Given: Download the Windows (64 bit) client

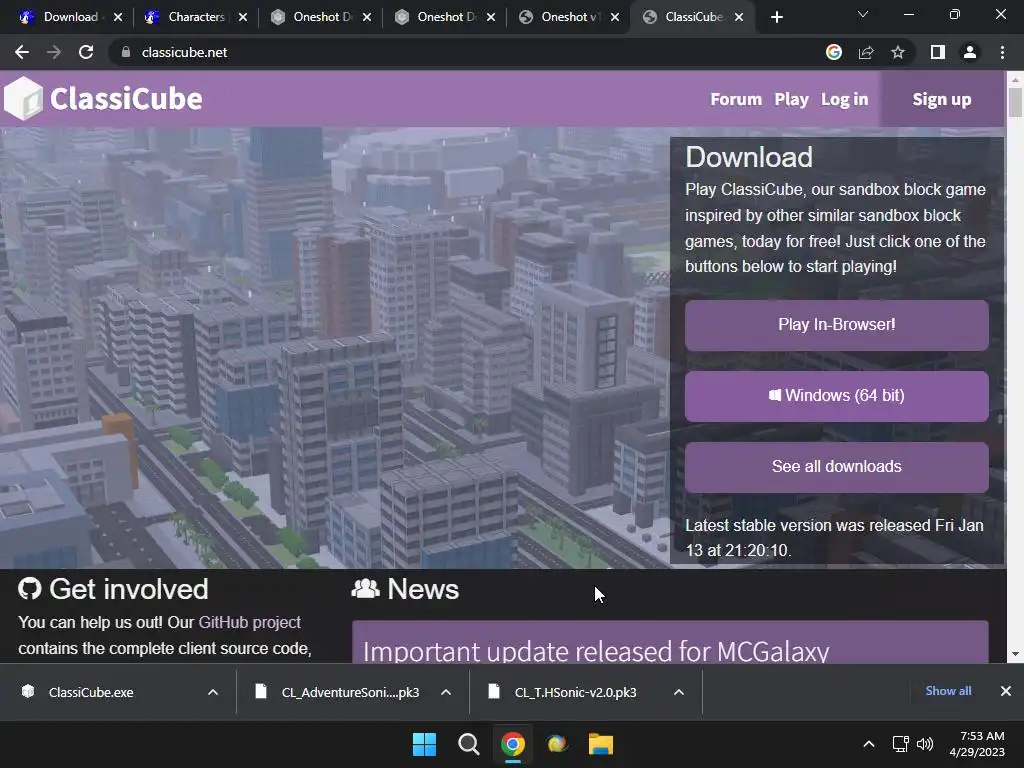Looking at the screenshot, I should coord(837,396).
